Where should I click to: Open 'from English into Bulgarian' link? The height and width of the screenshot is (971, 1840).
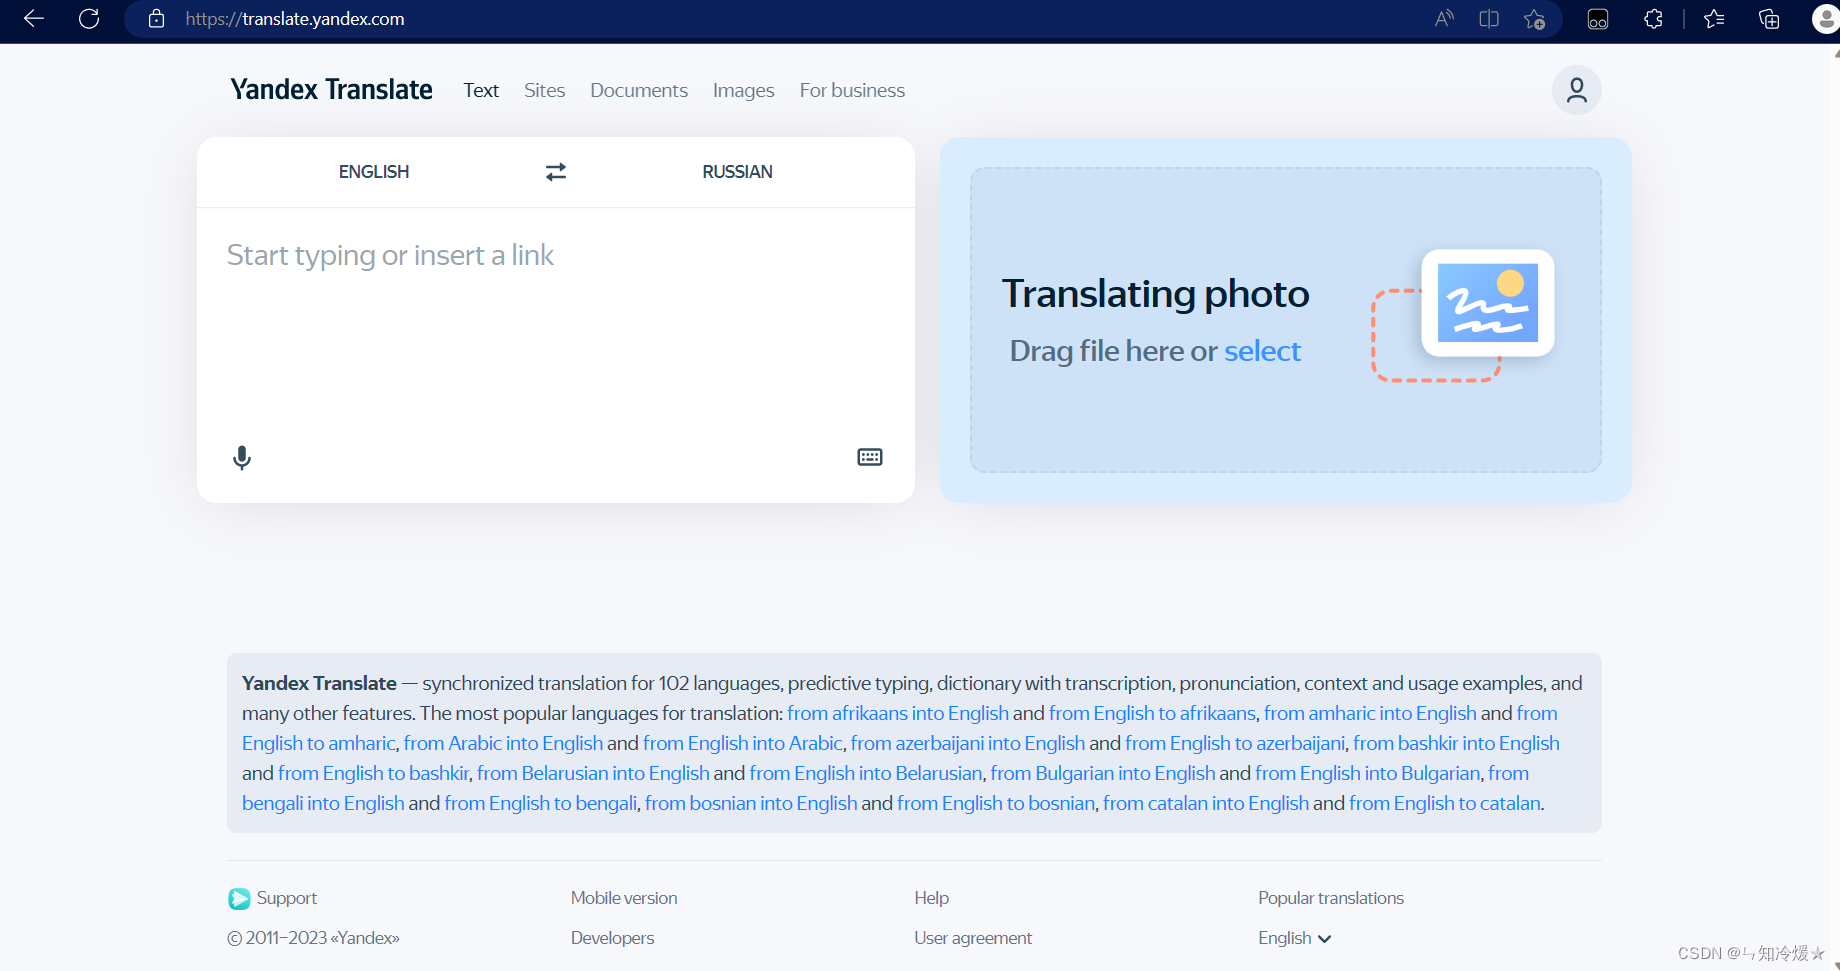click(x=1368, y=773)
